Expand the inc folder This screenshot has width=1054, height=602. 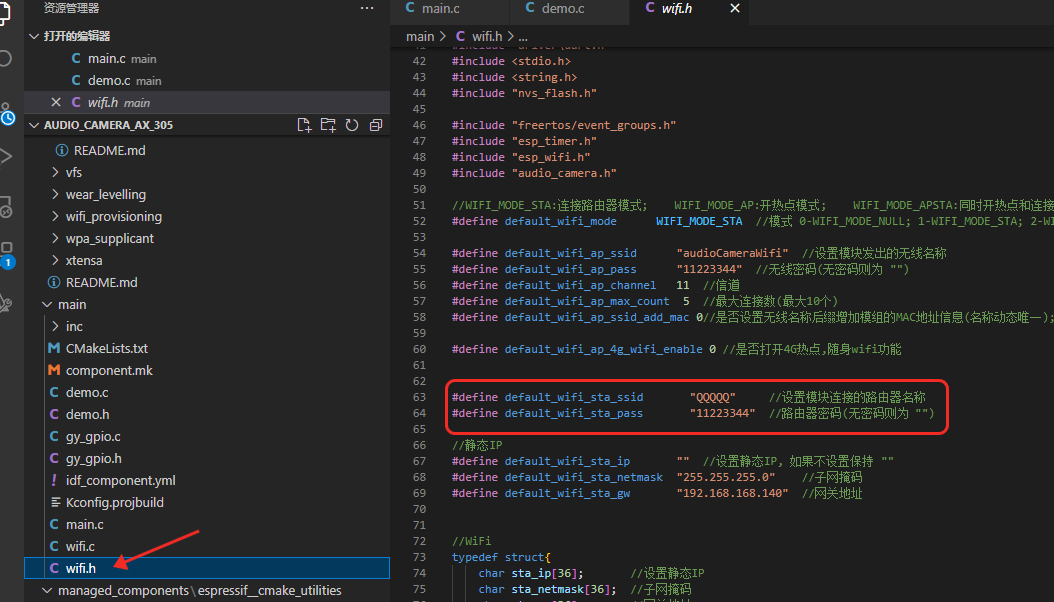click(x=55, y=327)
